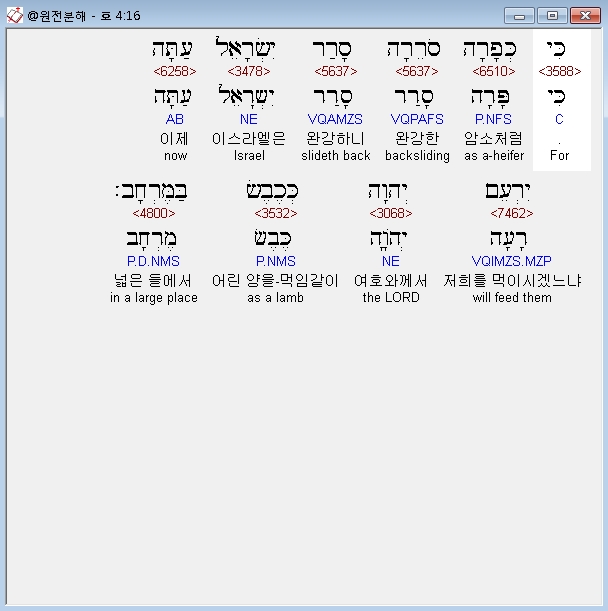Click the English gloss 'For'
The width and height of the screenshot is (608, 611).
tap(560, 155)
